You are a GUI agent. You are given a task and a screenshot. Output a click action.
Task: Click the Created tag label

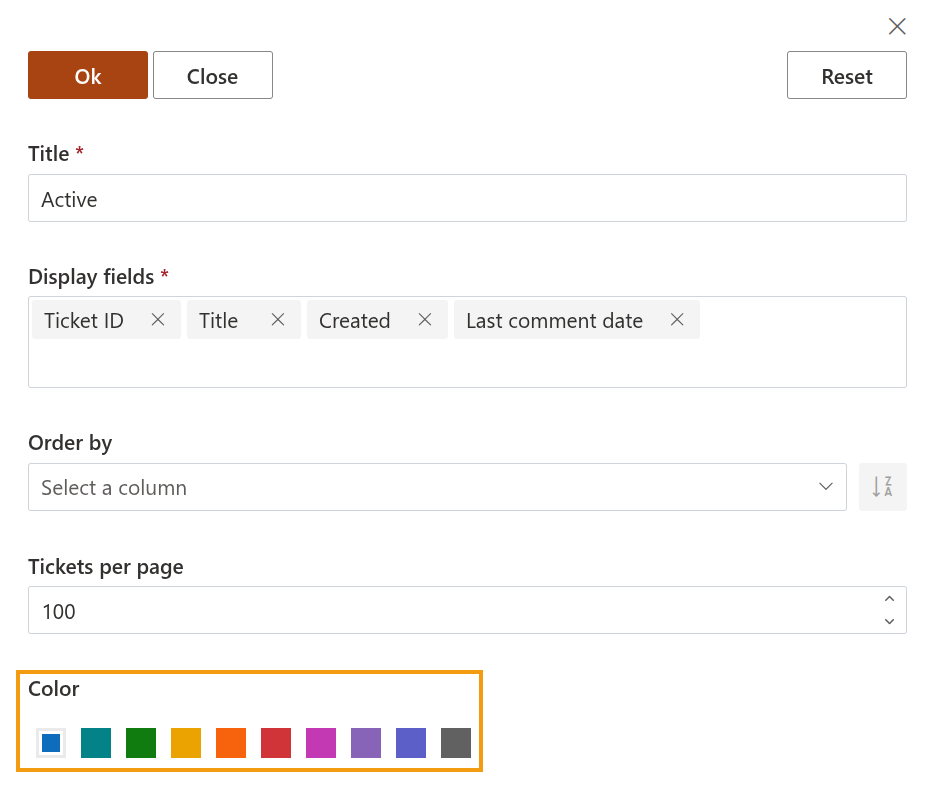pyautogui.click(x=355, y=321)
